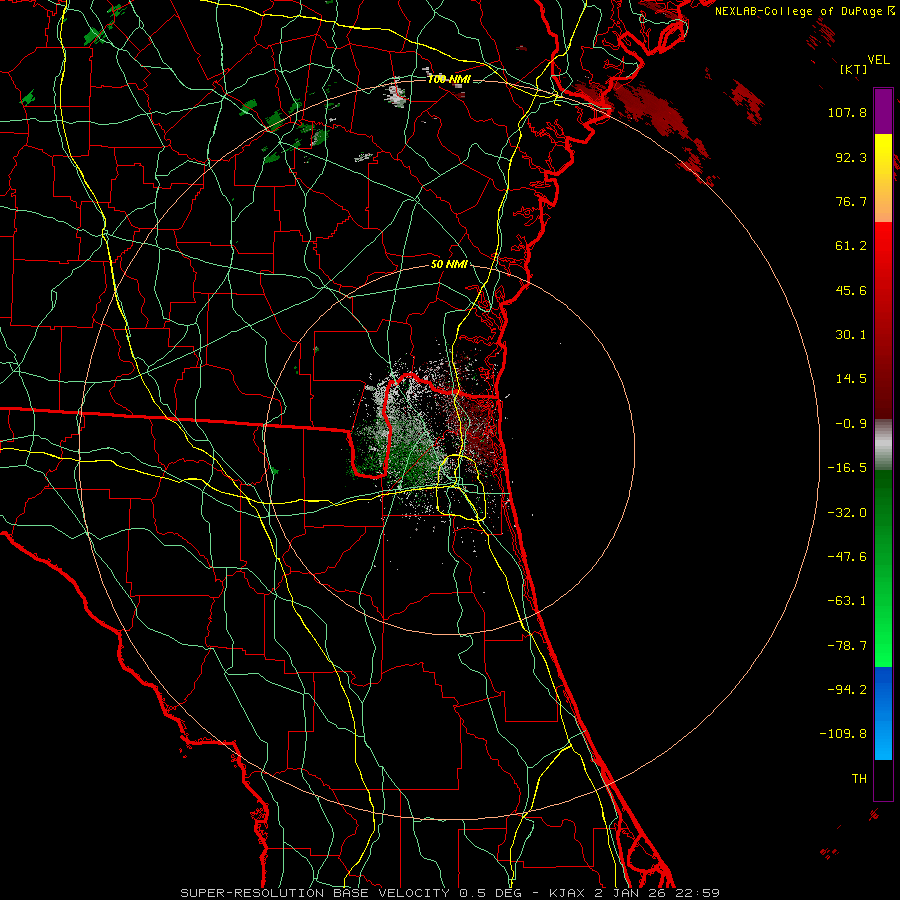
Task: Select the 76.7 legend value
Action: (851, 201)
